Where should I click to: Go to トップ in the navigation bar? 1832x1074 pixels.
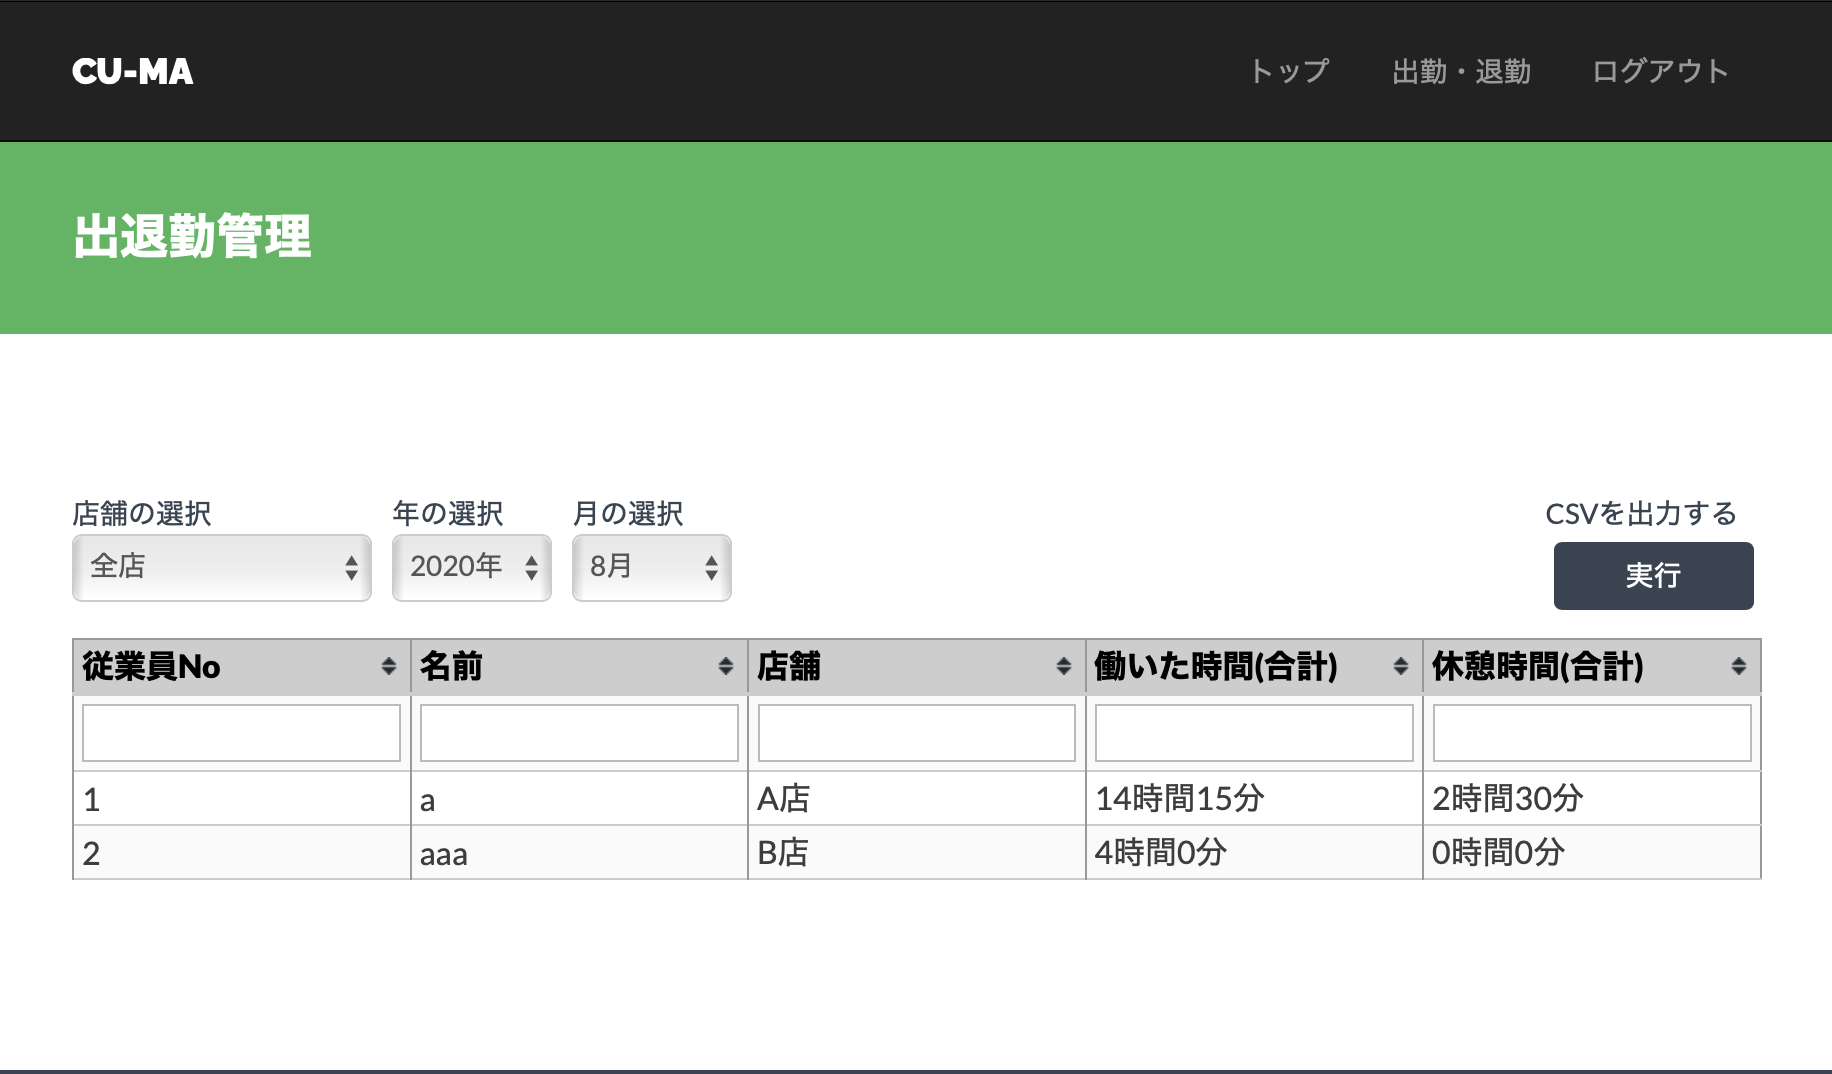[x=1290, y=71]
